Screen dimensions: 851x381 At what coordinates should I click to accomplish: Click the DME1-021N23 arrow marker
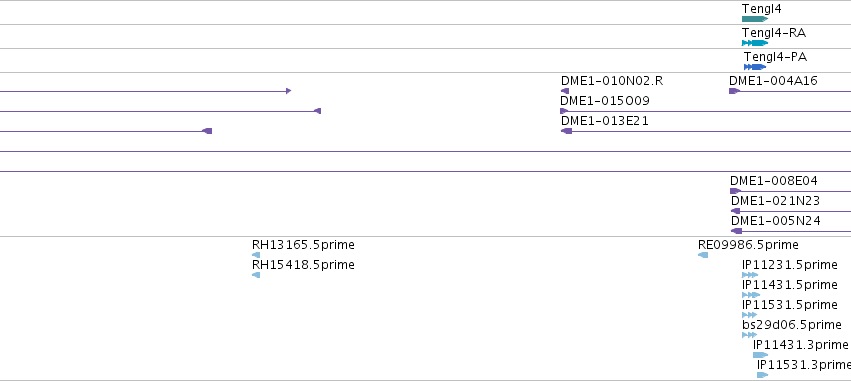tap(735, 211)
